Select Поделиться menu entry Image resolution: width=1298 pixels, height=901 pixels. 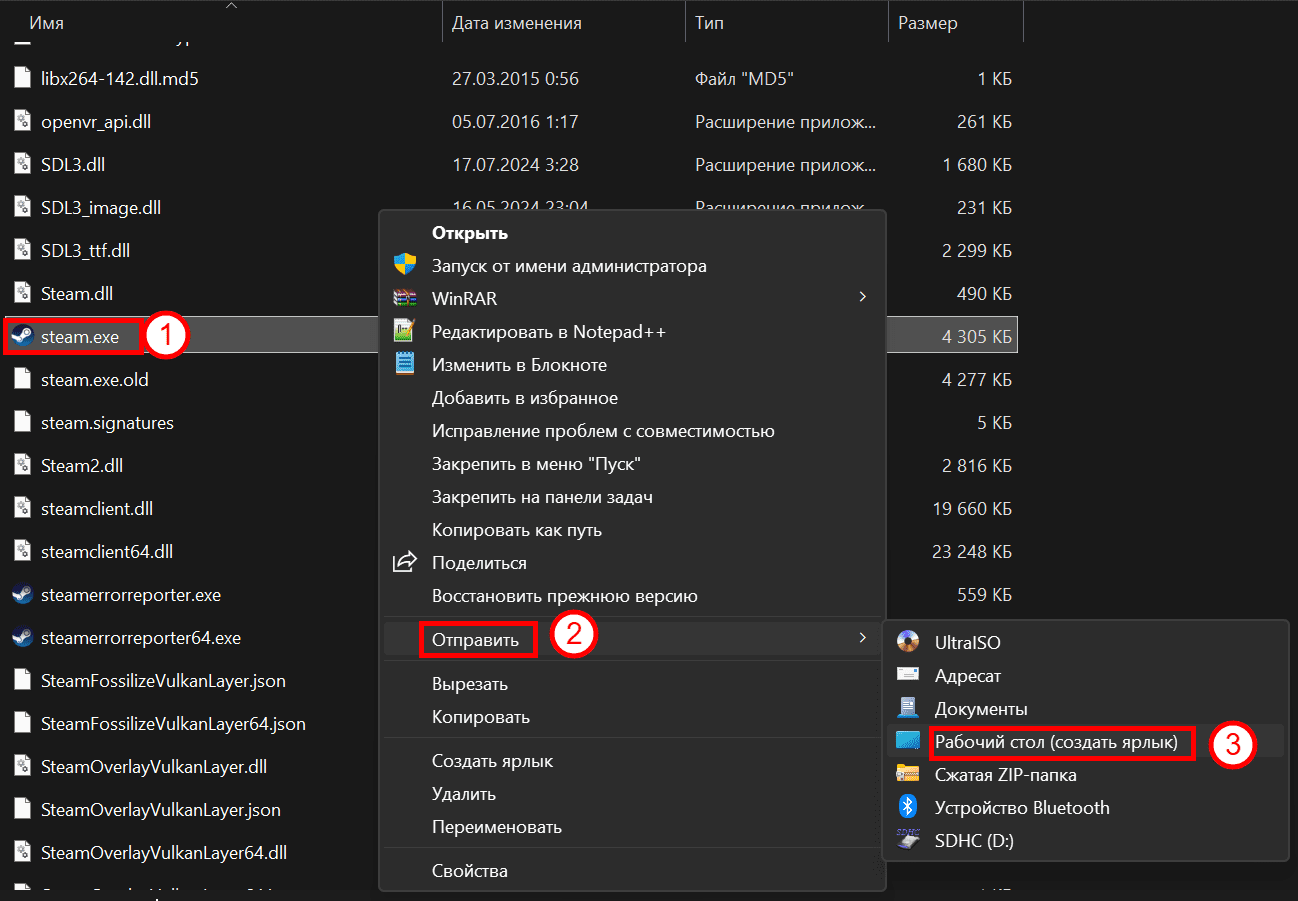point(479,563)
